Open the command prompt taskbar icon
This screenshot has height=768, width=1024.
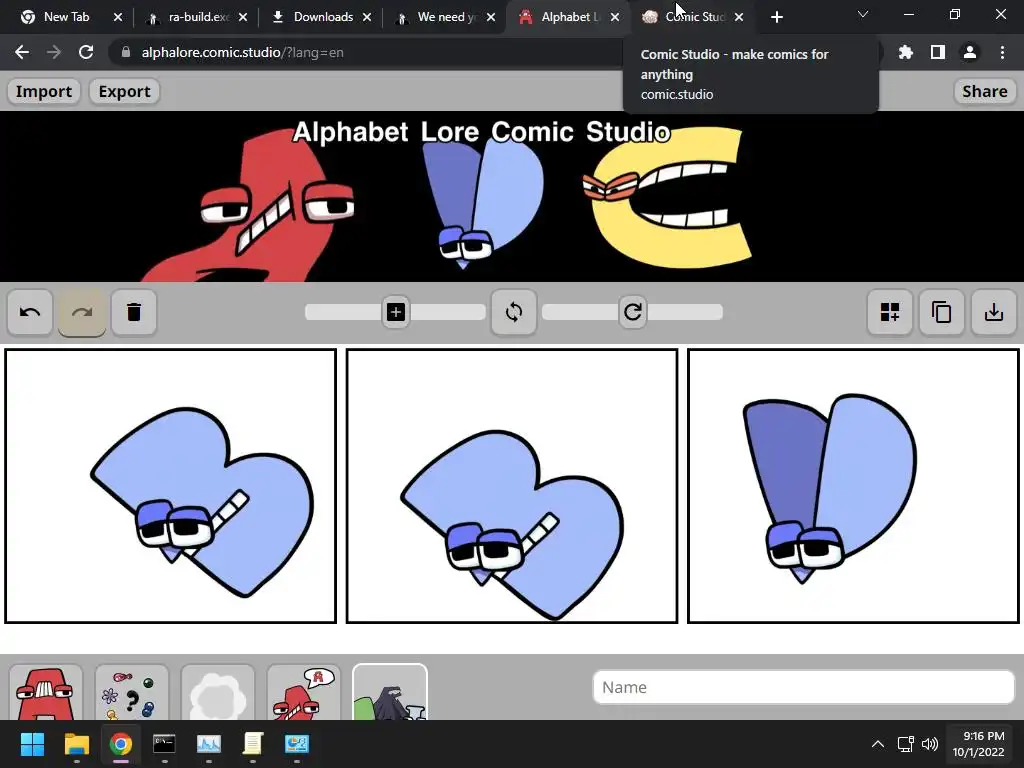coord(164,744)
